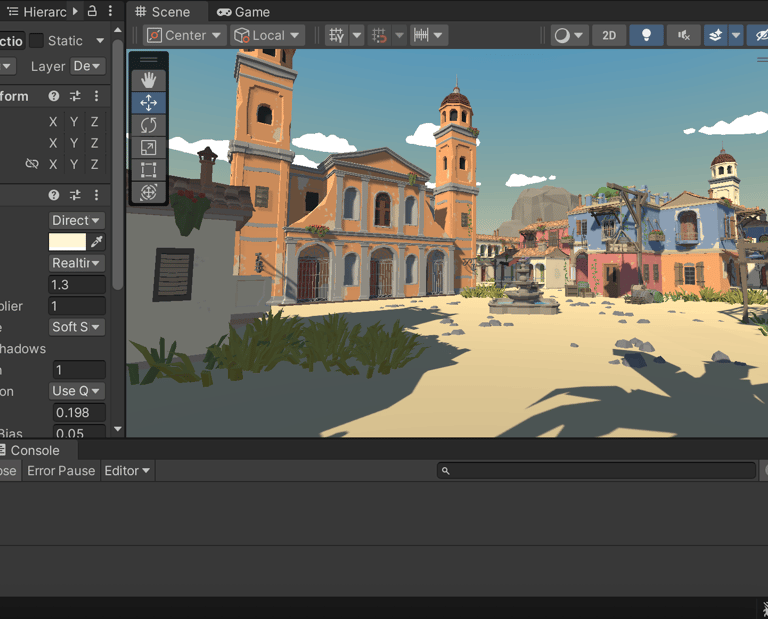Open the light color swatch picker
The height and width of the screenshot is (619, 768).
(67, 242)
